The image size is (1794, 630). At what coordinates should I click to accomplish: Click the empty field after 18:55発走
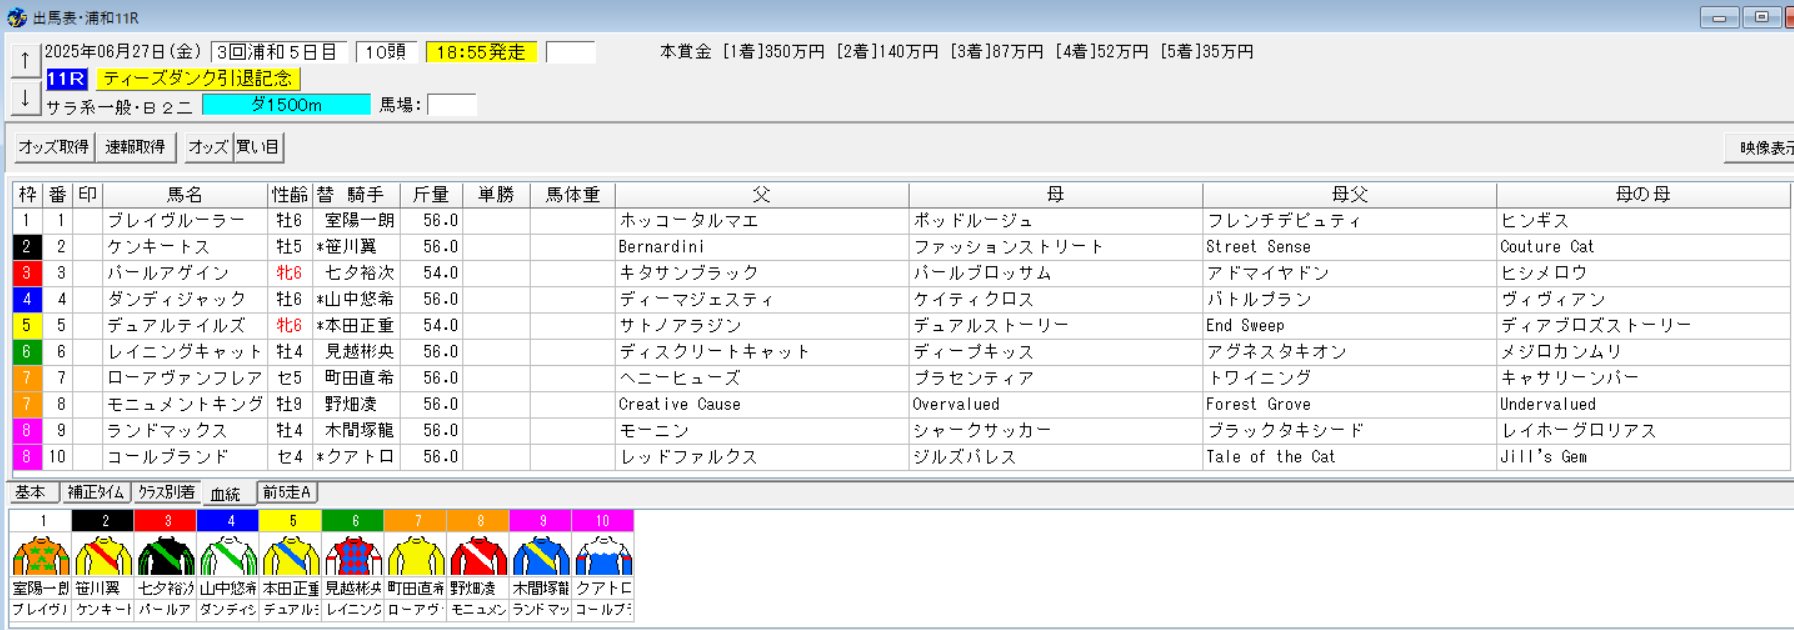[571, 52]
